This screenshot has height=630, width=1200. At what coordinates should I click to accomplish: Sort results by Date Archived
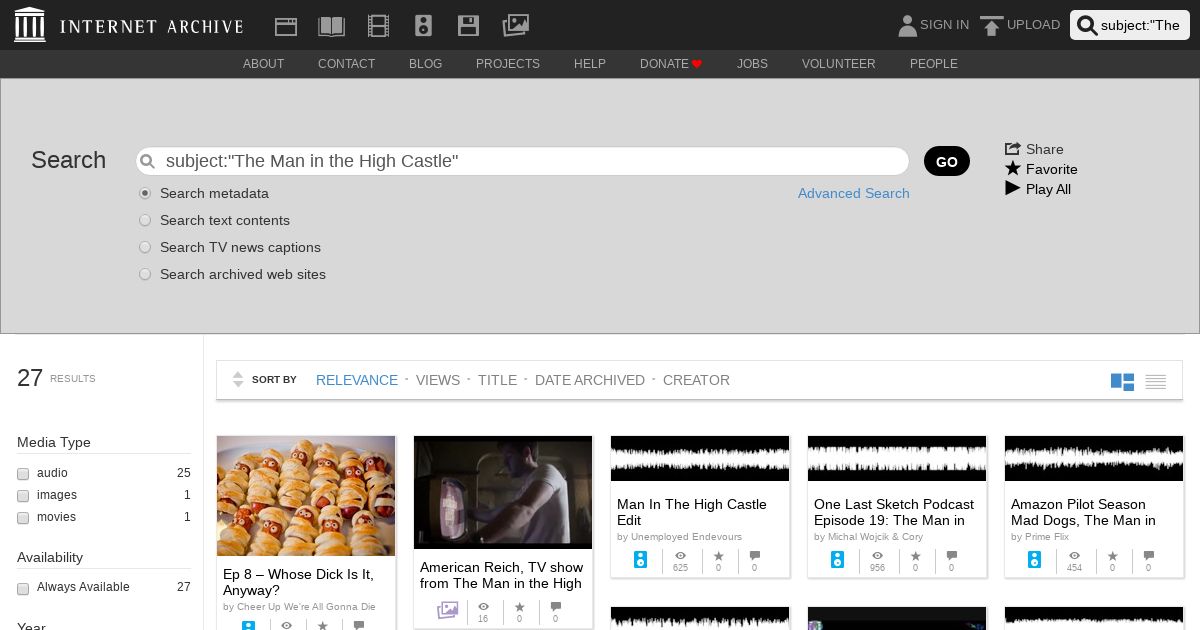click(x=590, y=380)
